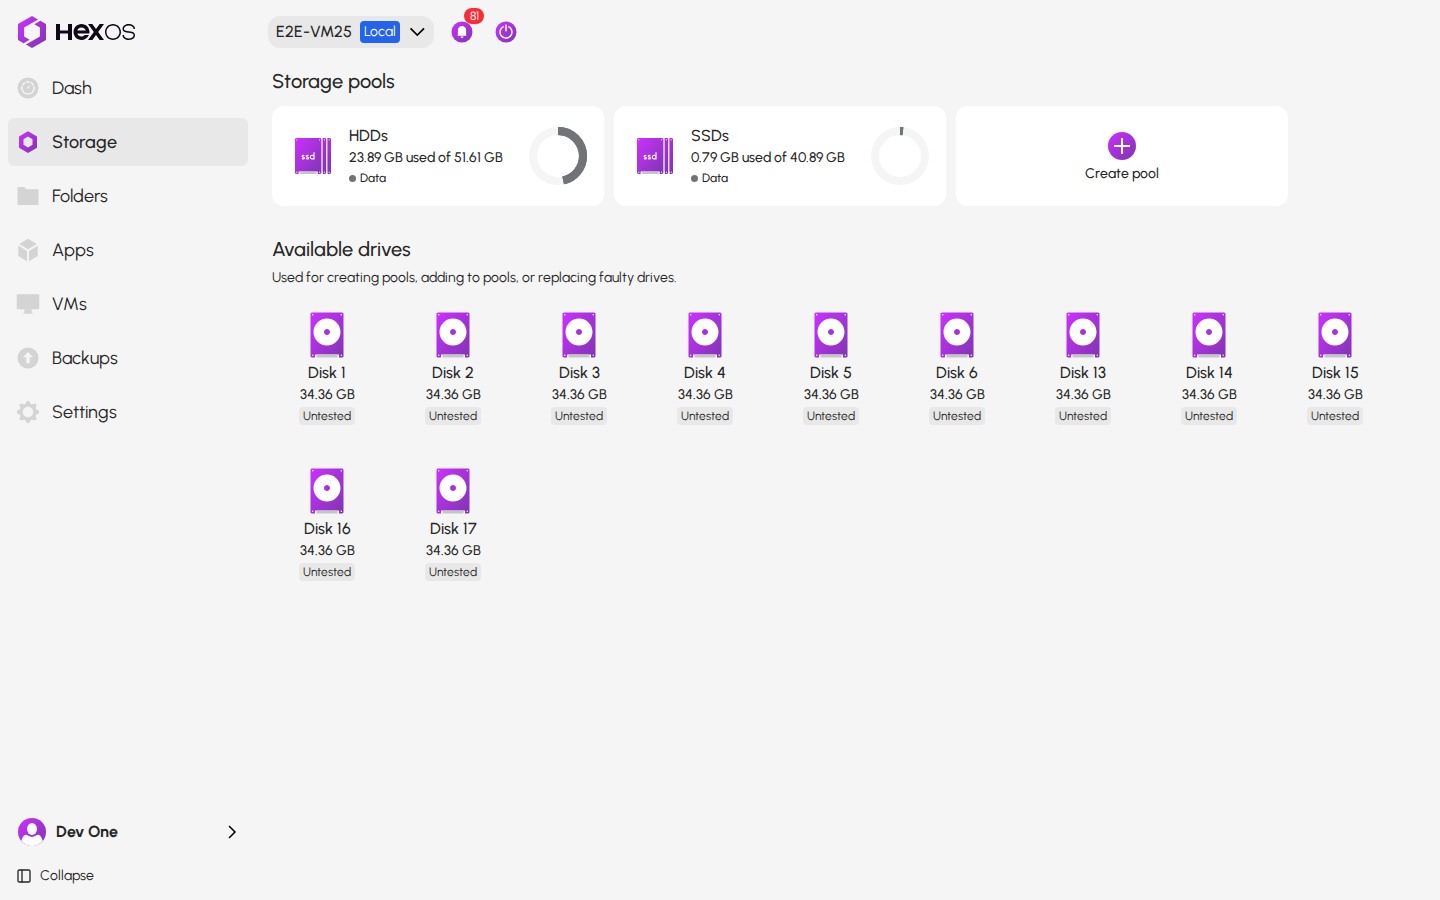This screenshot has width=1440, height=900.
Task: Select the Disk 3 drive icon
Action: click(x=579, y=335)
